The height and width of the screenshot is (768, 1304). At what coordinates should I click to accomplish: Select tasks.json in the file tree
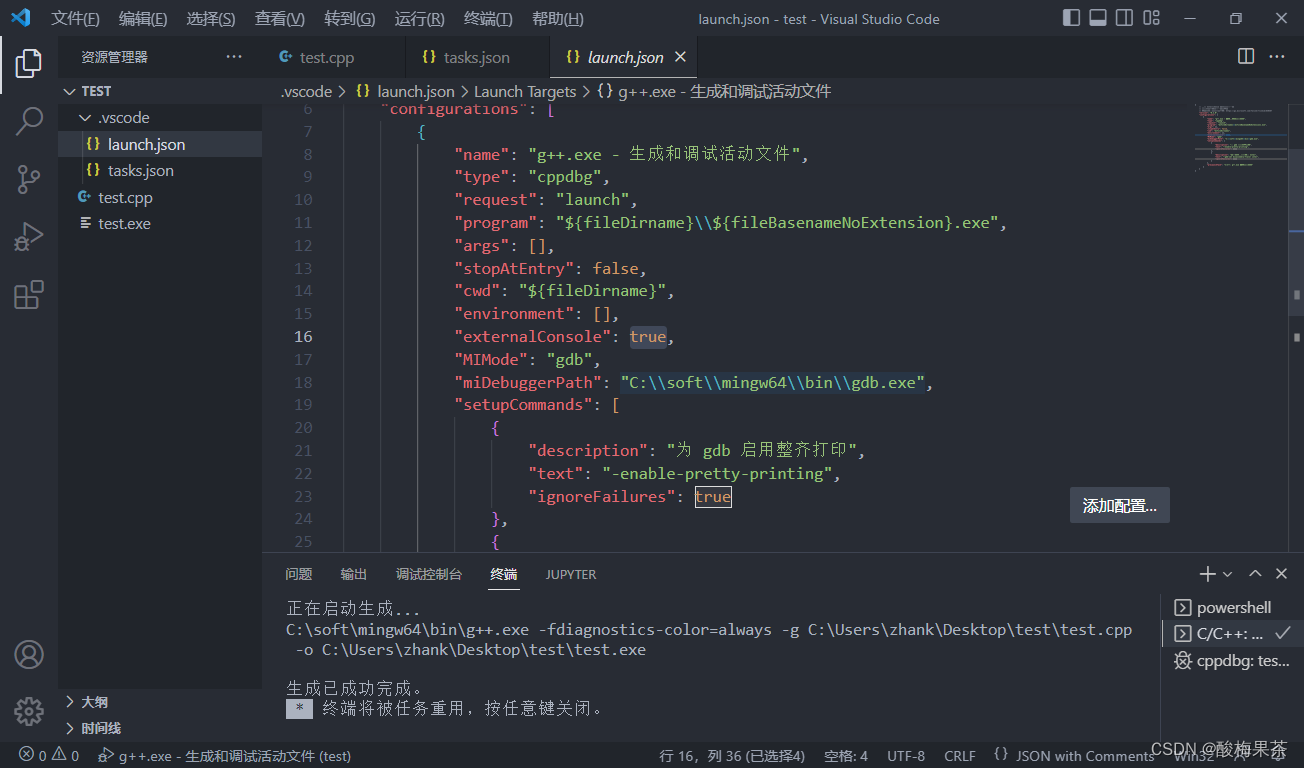tap(160, 171)
